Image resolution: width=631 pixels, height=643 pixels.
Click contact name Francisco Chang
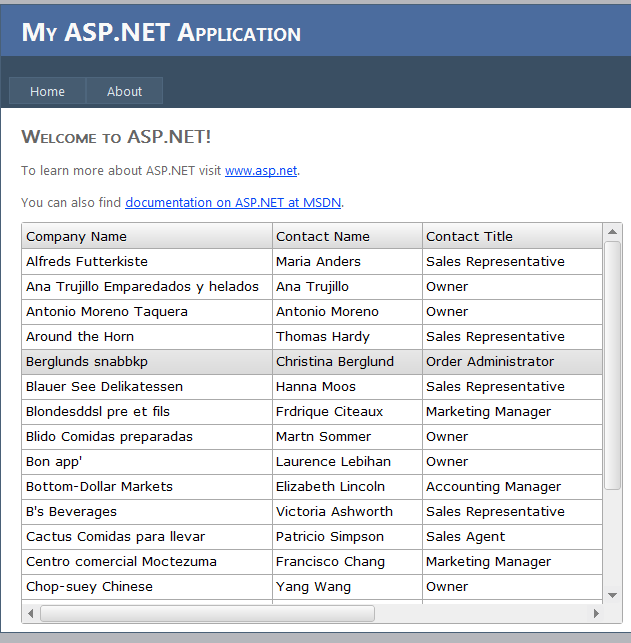pos(347,562)
